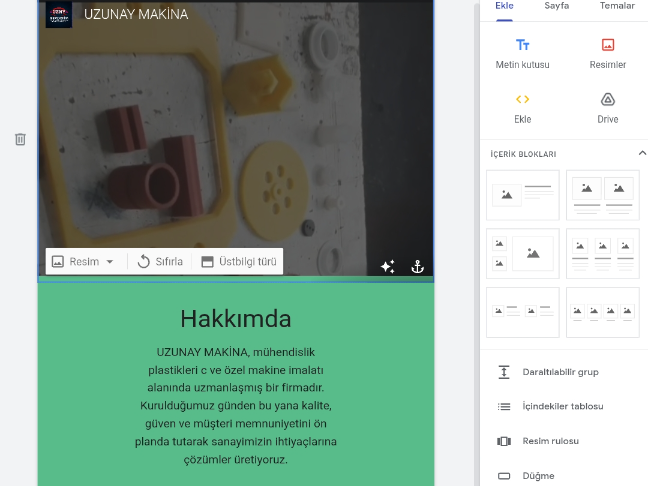Click the UZUNAY MAKİNA site logo
This screenshot has width=648, height=486.
click(x=59, y=14)
